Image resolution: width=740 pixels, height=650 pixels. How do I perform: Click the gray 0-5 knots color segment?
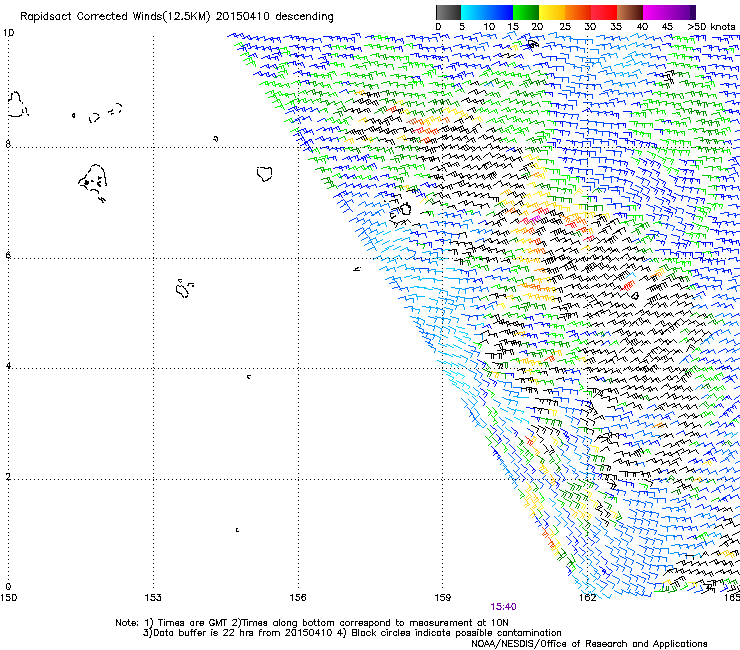coord(448,12)
